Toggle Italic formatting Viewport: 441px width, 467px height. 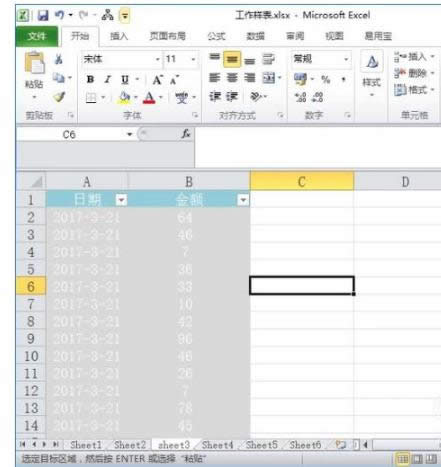(107, 79)
